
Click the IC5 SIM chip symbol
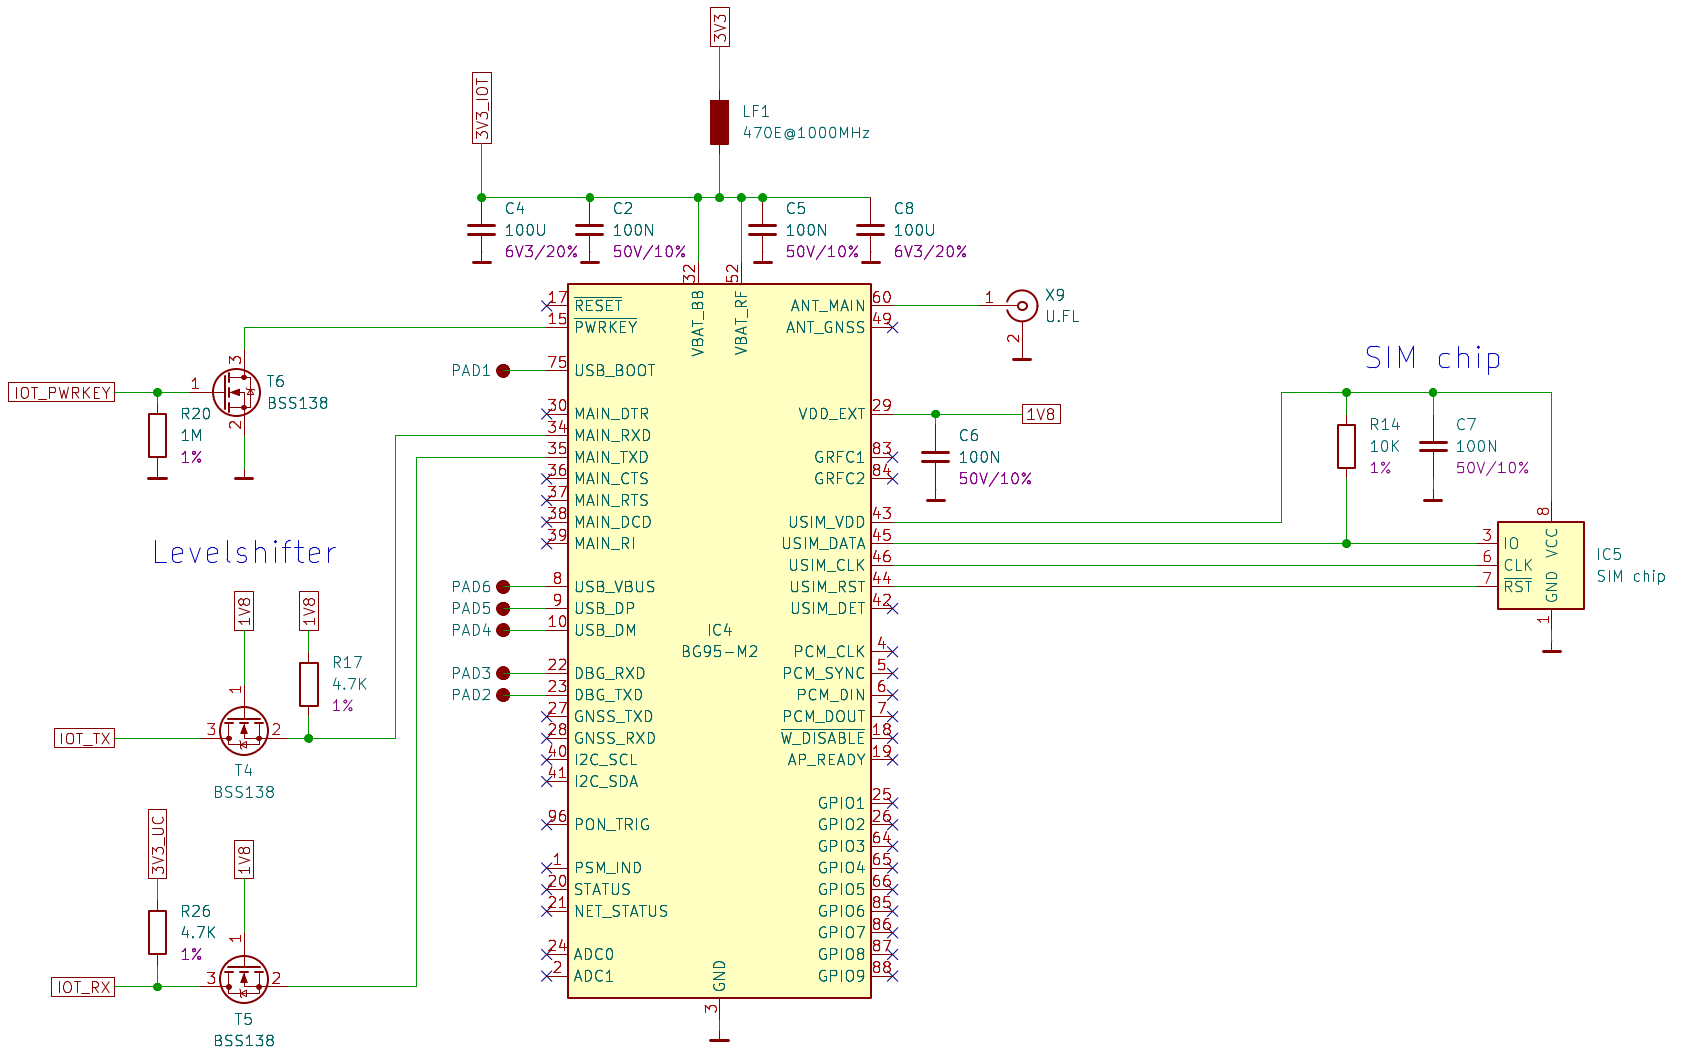[x=1540, y=565]
